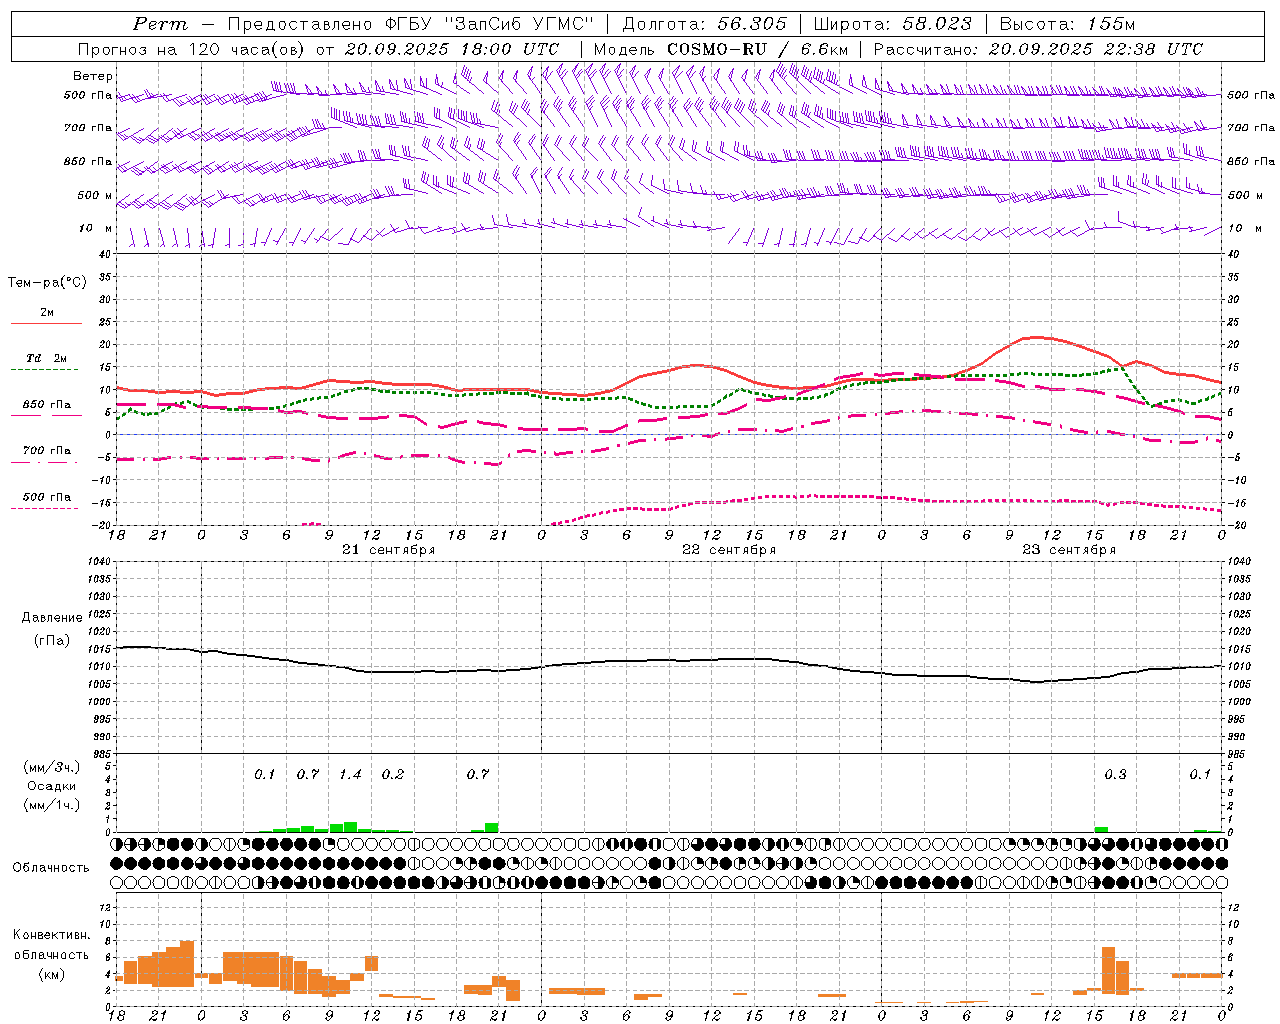Click the "Ветер" wind panel label
The height and width of the screenshot is (1024, 1280).
pos(93,76)
